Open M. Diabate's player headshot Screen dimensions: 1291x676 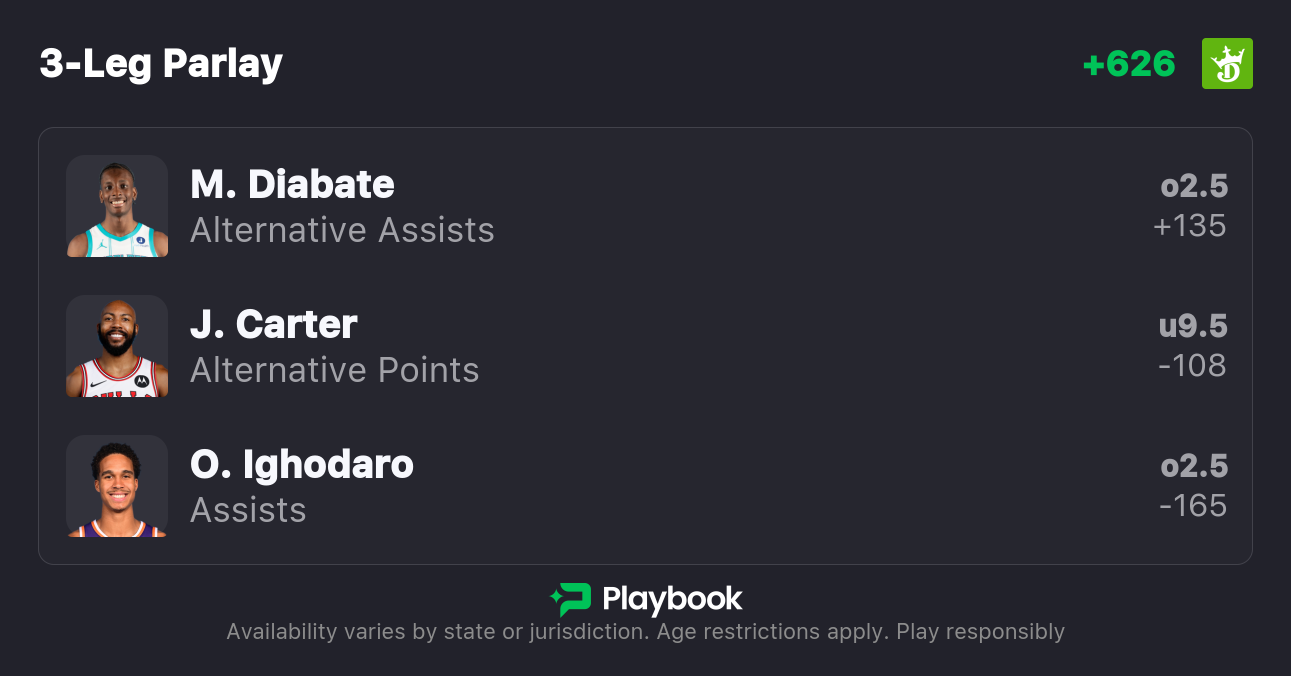117,206
